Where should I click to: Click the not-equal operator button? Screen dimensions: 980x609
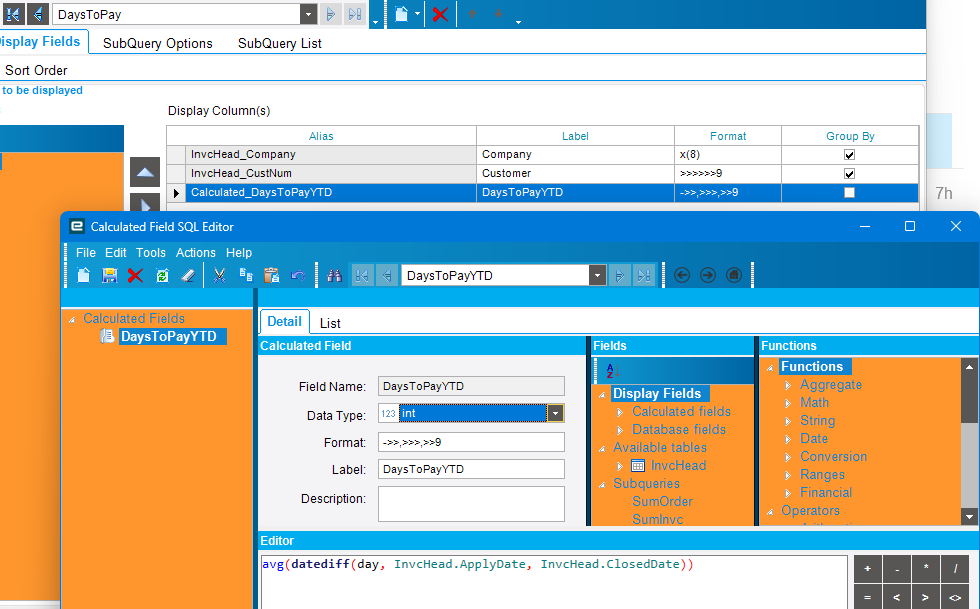pyautogui.click(x=957, y=597)
